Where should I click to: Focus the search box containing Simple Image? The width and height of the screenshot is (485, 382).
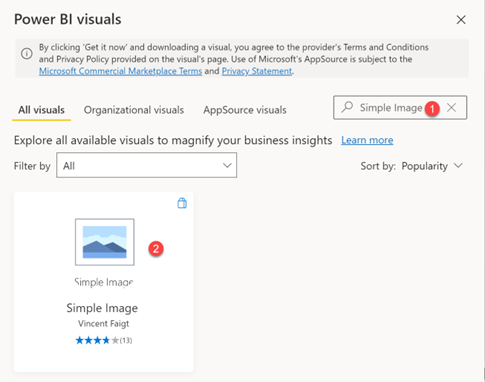(400, 107)
